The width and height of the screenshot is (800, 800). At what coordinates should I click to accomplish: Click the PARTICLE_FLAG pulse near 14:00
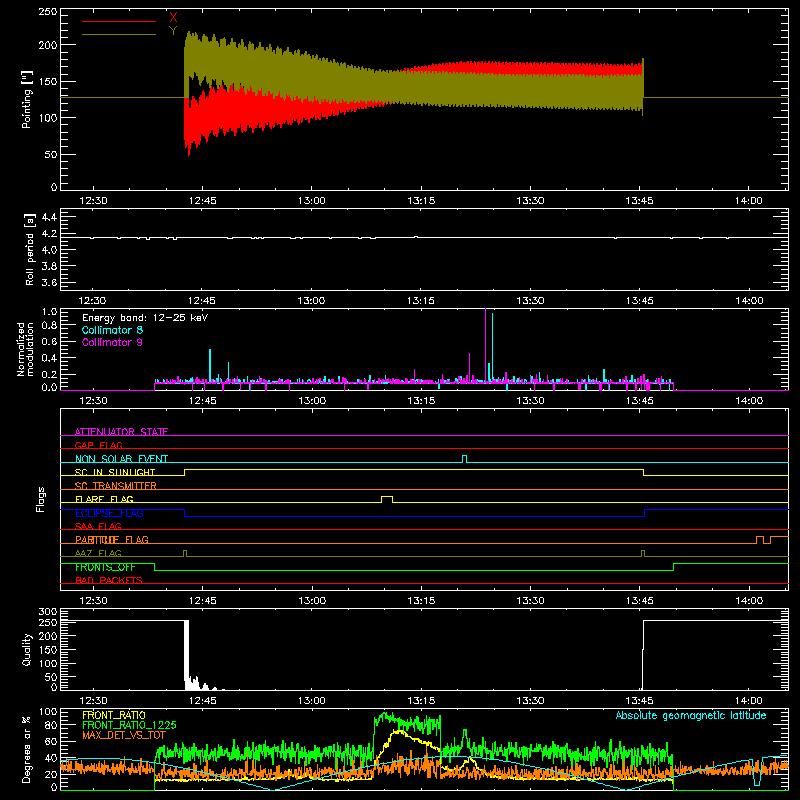(760, 540)
